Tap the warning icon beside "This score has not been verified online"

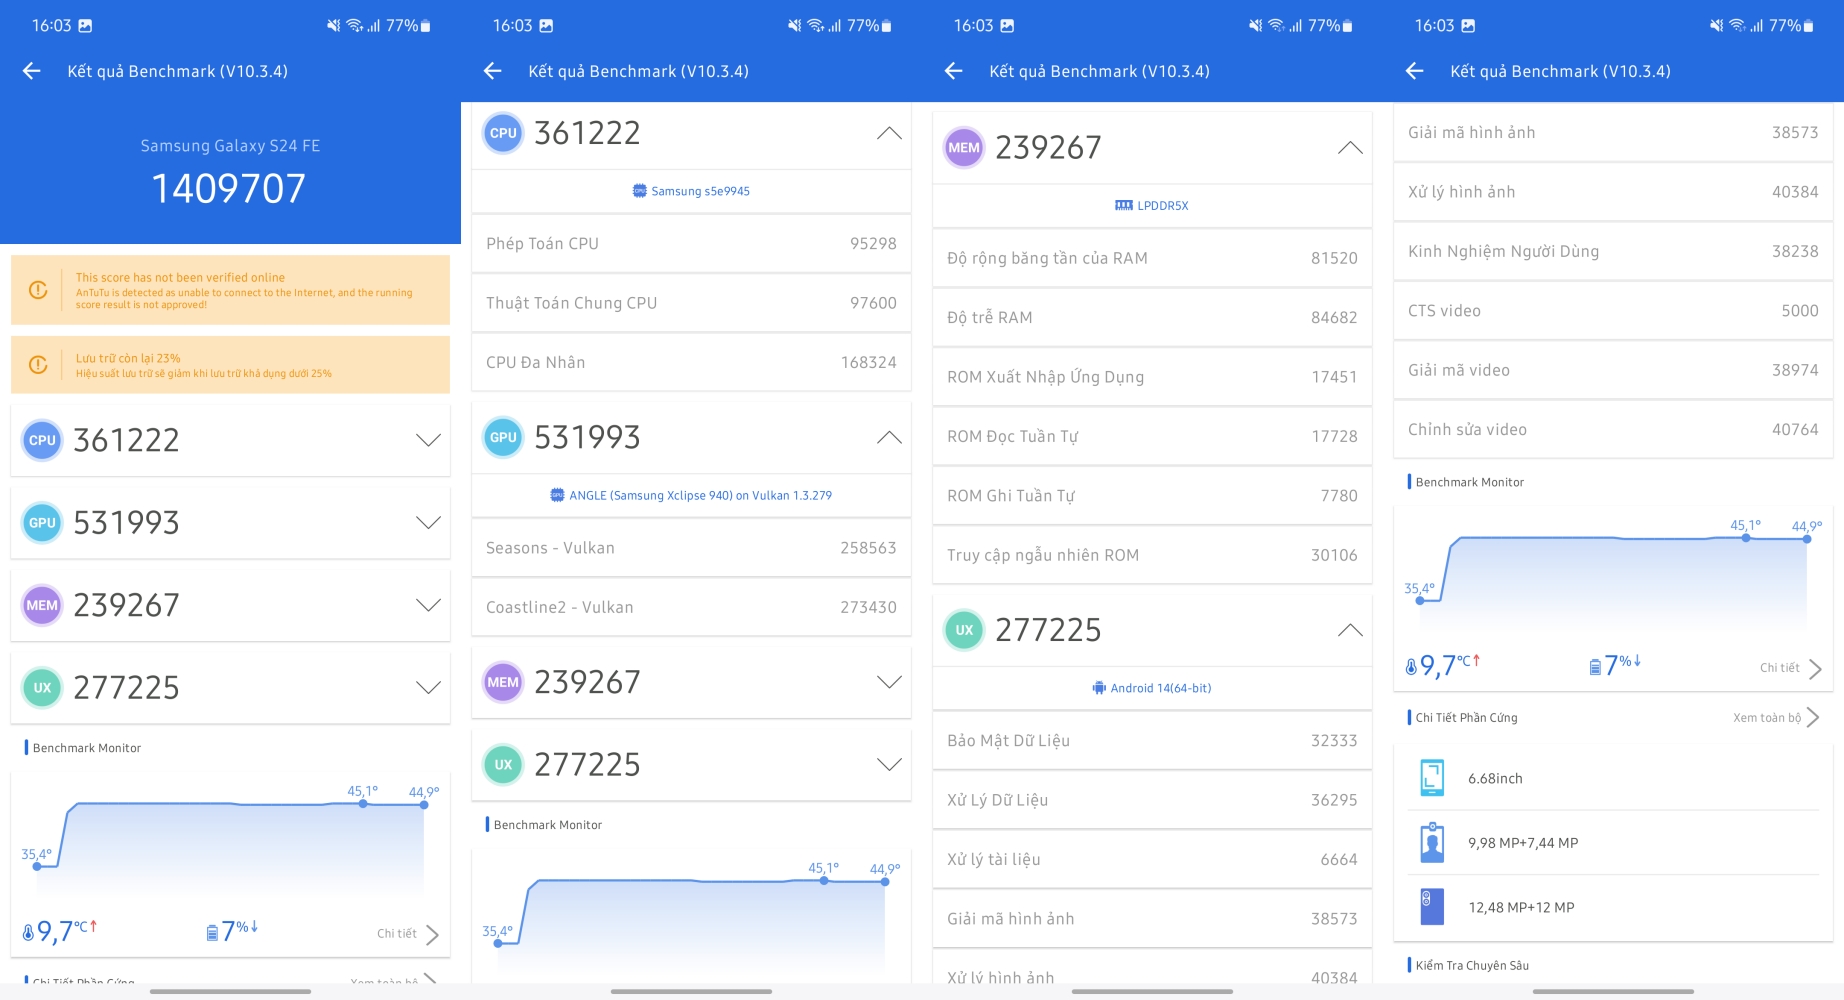[x=38, y=290]
